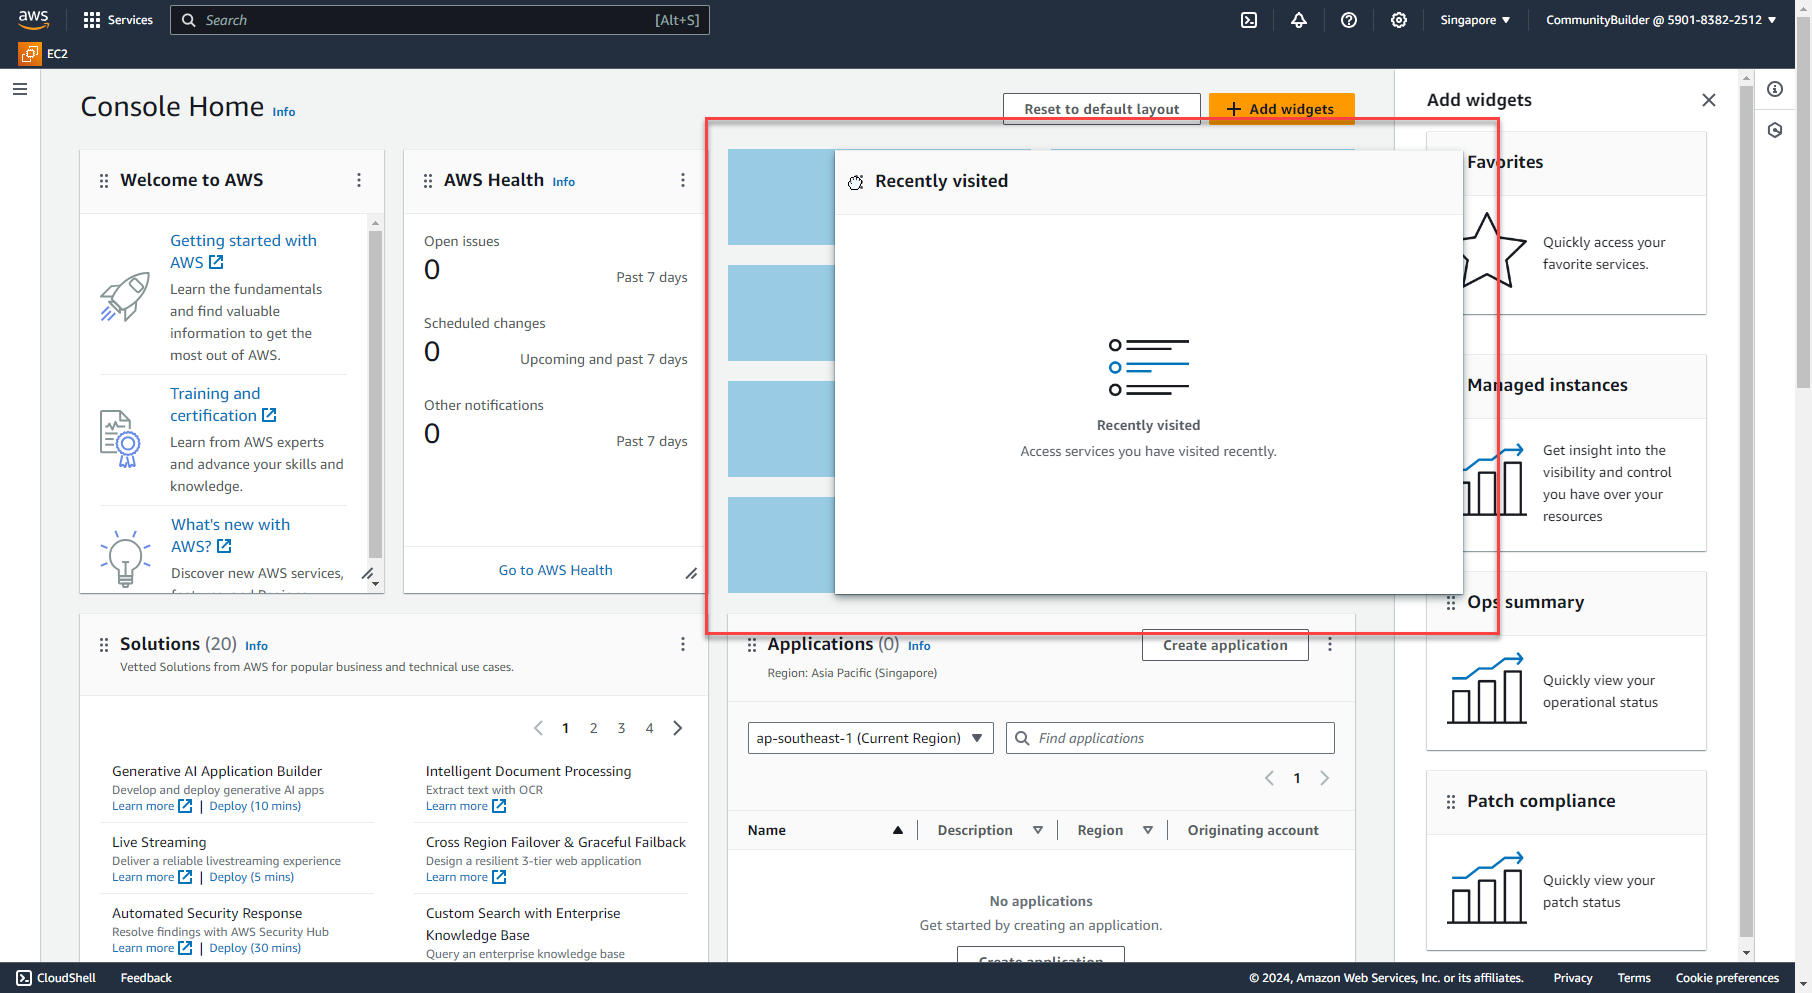The height and width of the screenshot is (993, 1812).
Task: Click the hamburger navigation menu icon
Action: point(20,89)
